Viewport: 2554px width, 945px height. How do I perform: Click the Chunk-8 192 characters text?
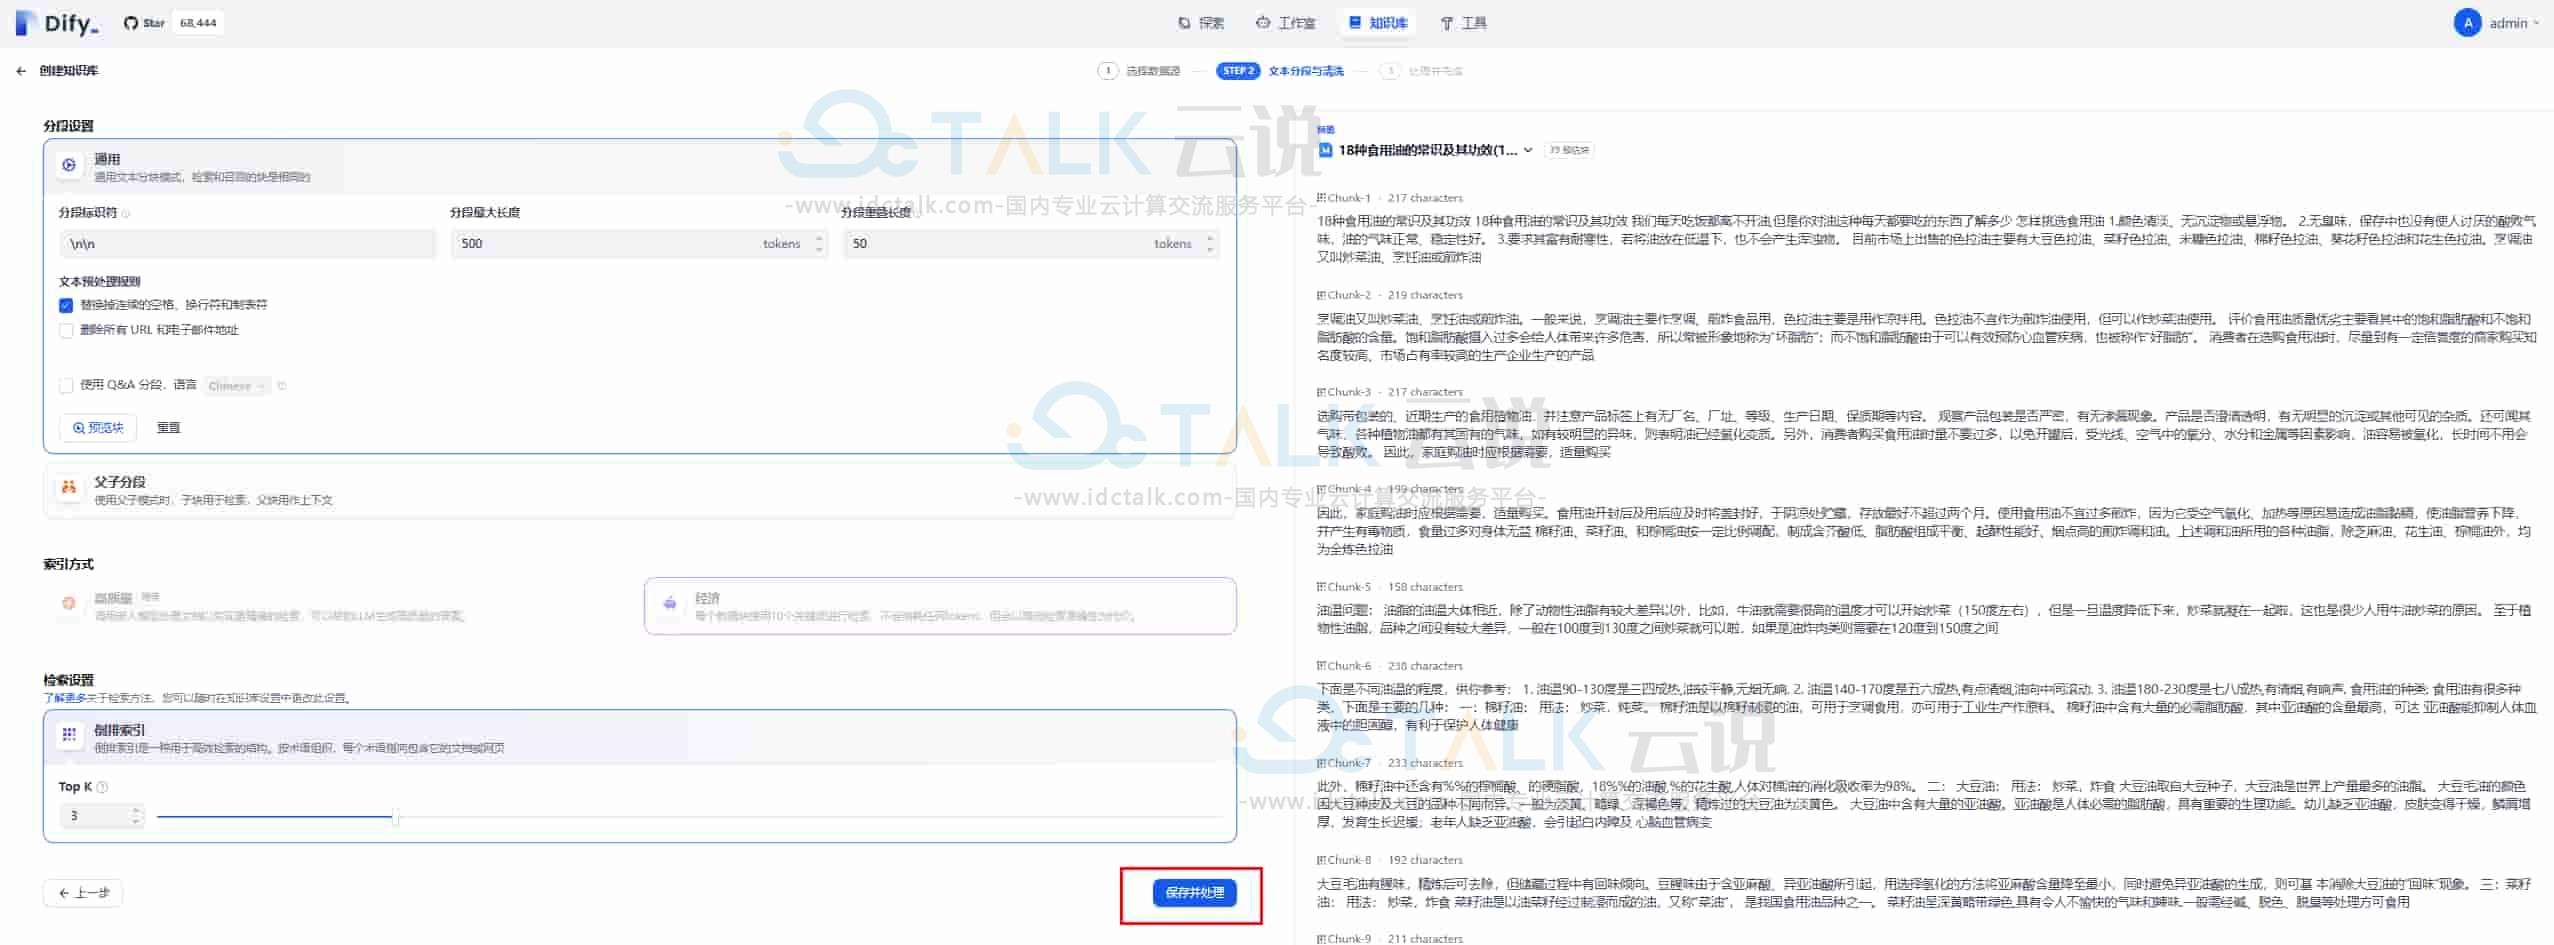pos(1425,860)
